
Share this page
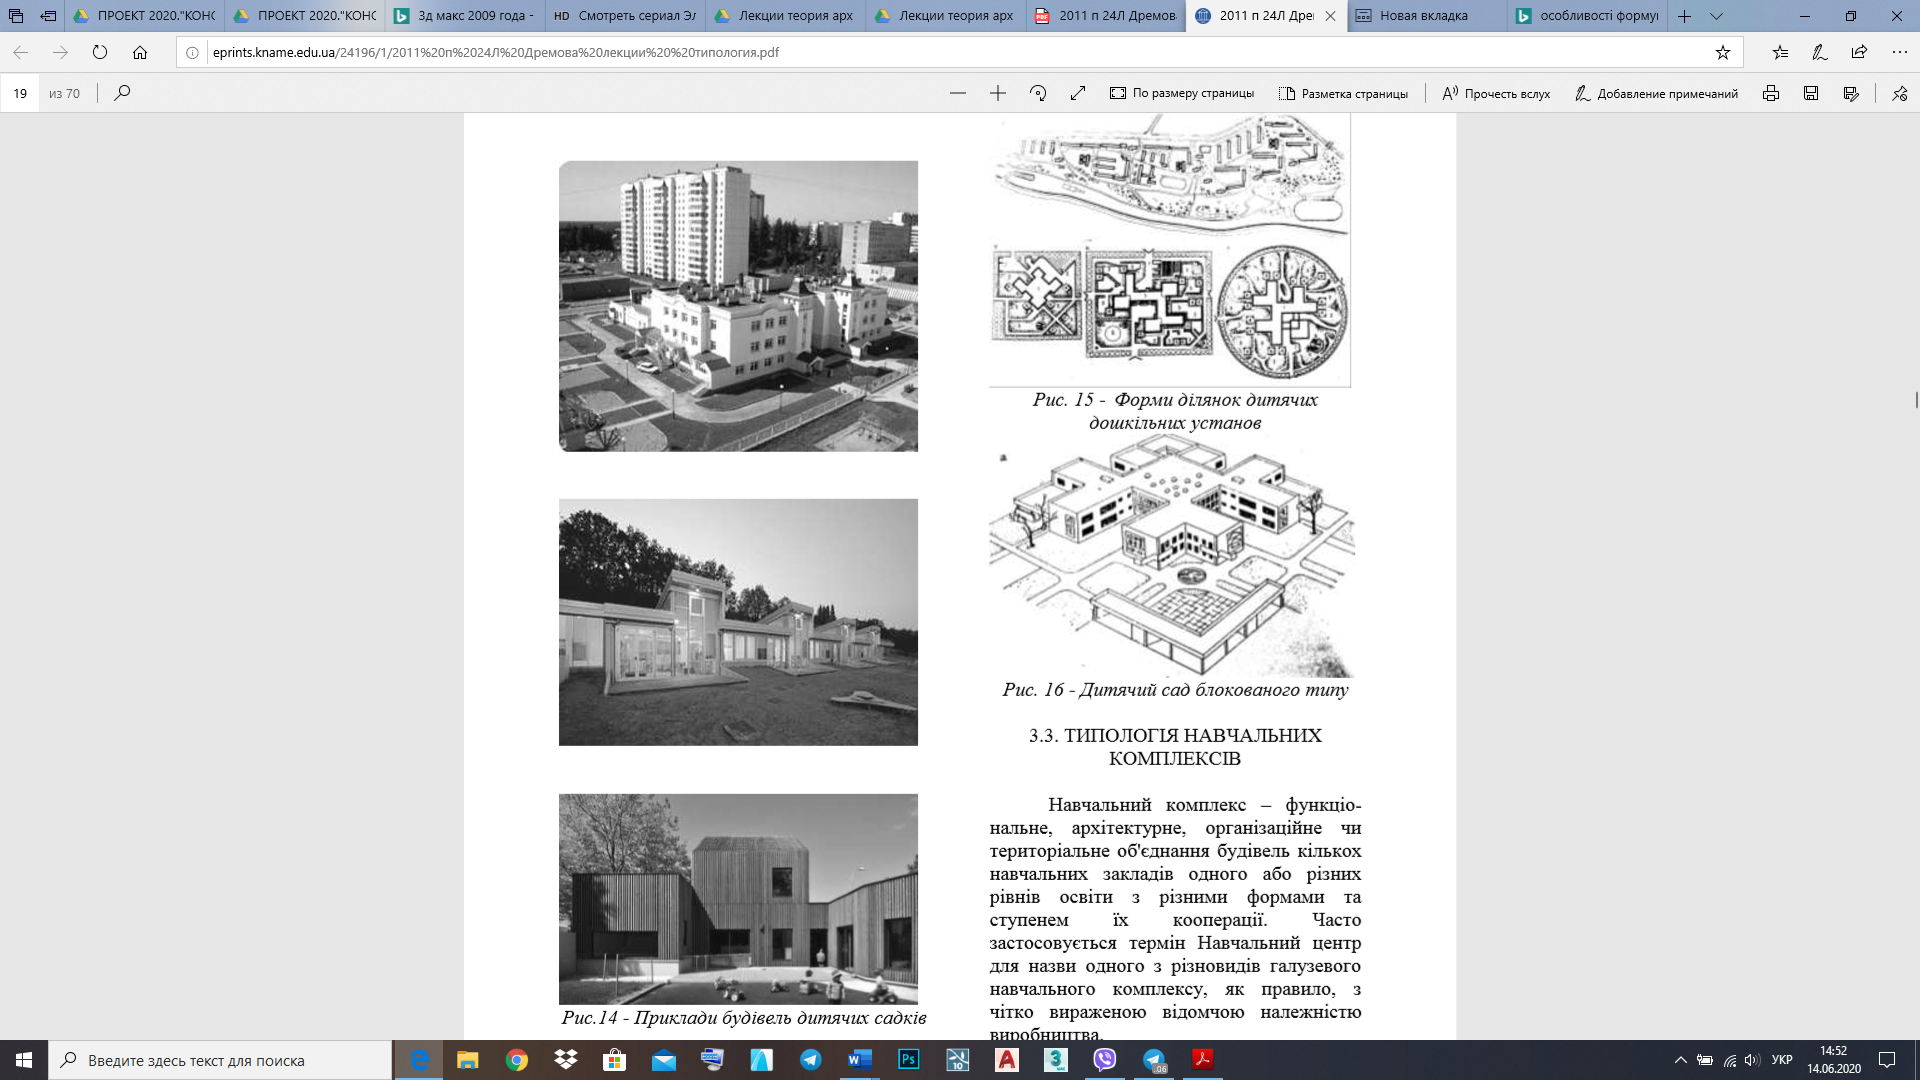pos(1859,52)
